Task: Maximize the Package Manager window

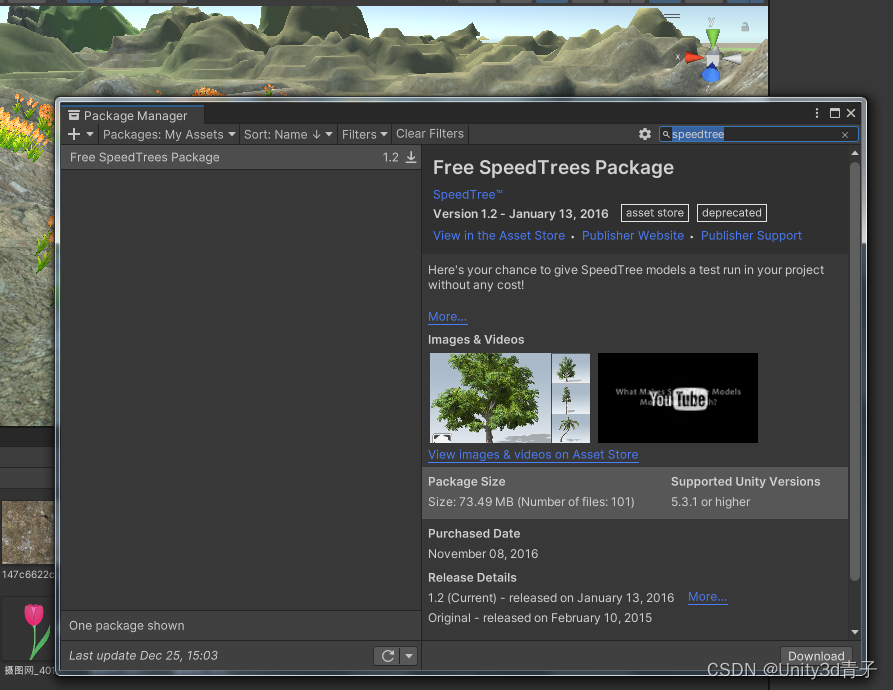Action: 835,113
